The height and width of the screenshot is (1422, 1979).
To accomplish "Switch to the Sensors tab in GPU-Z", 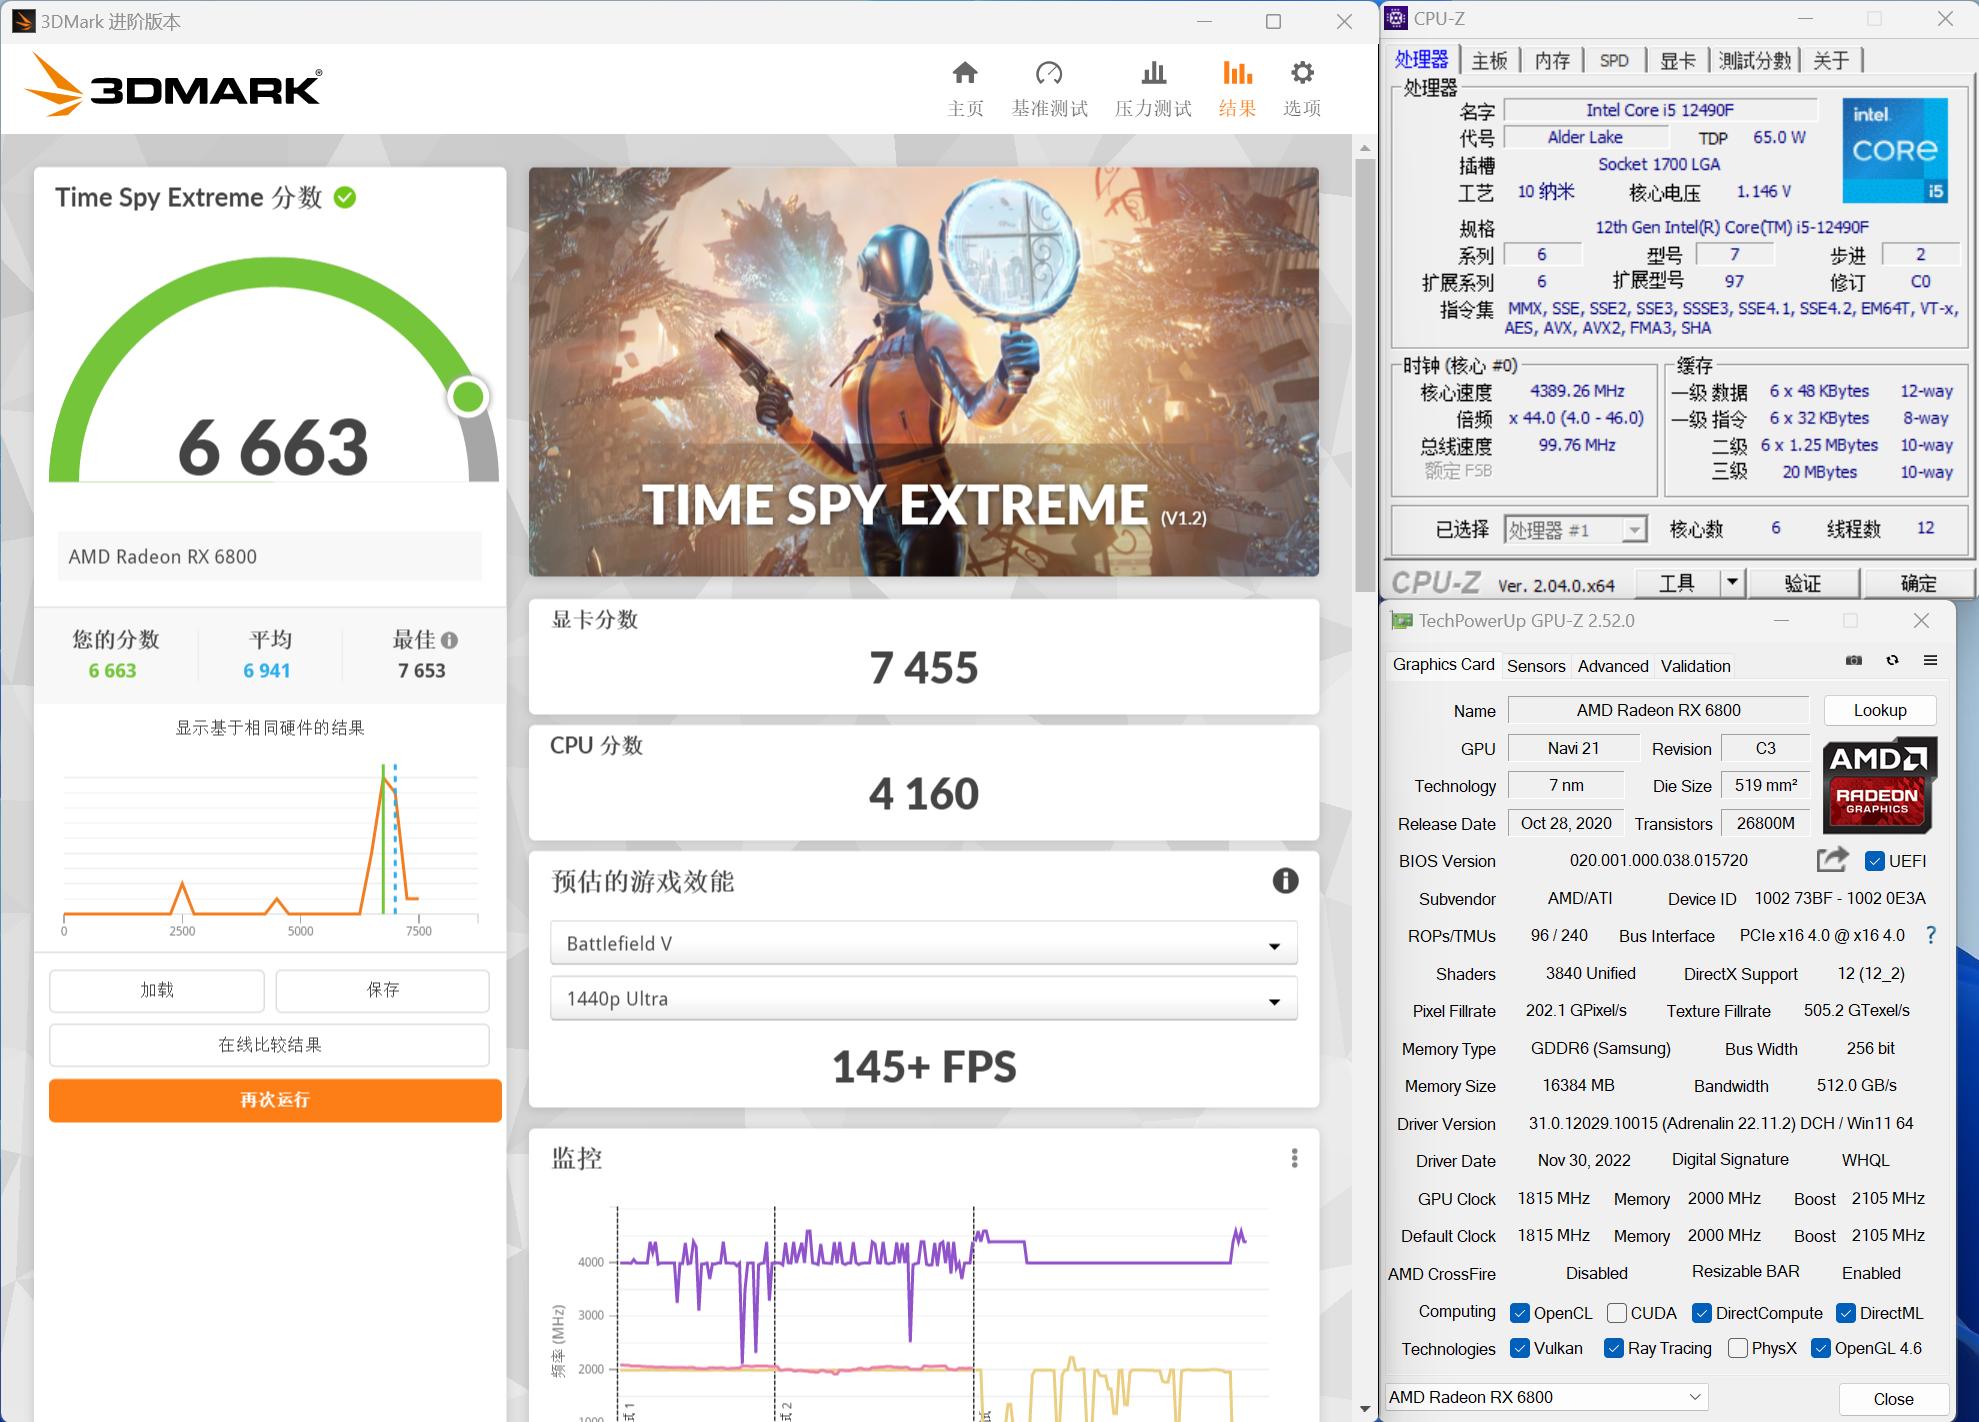I will [x=1535, y=666].
